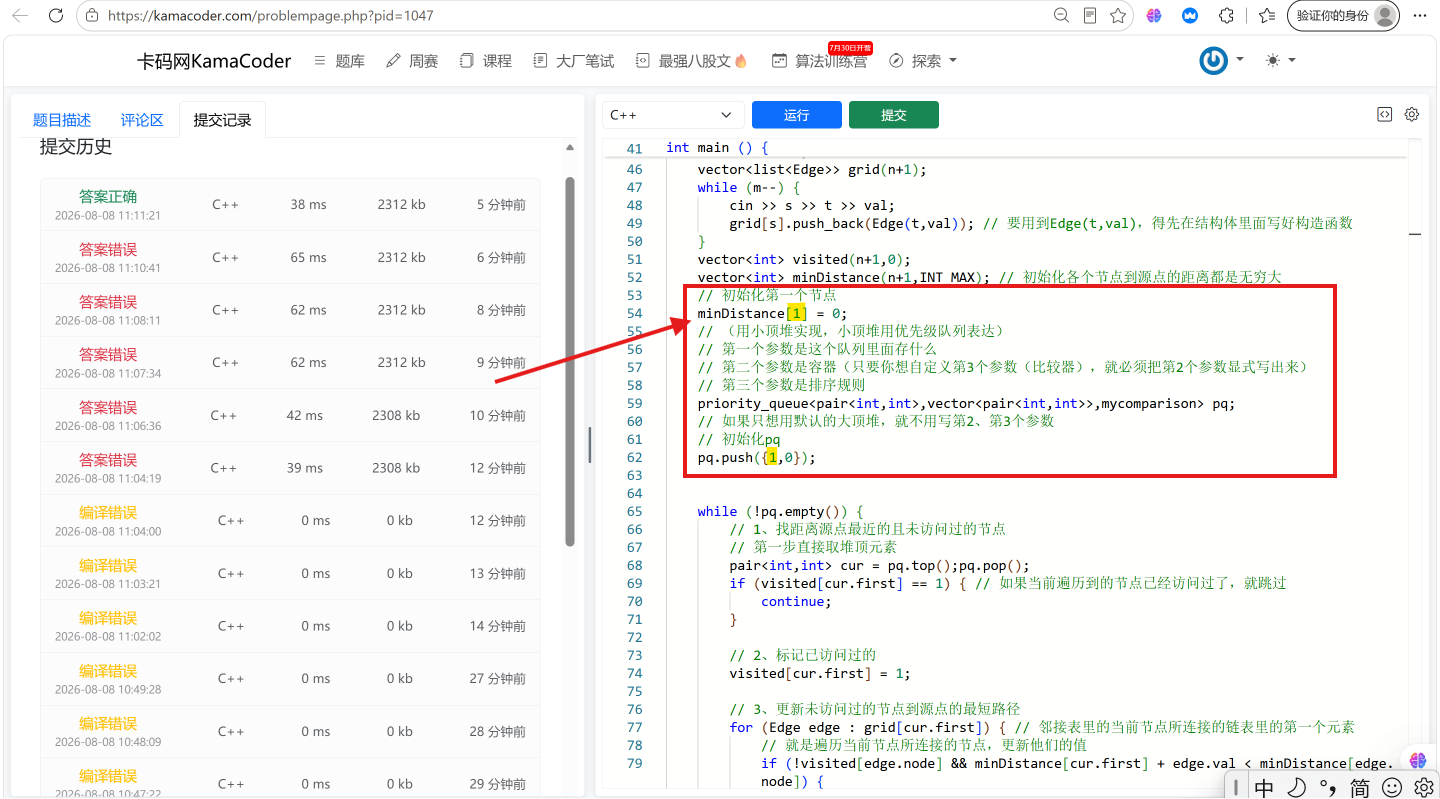
Task: Toggle the 简 simplified Chinese indicator
Action: point(1360,788)
